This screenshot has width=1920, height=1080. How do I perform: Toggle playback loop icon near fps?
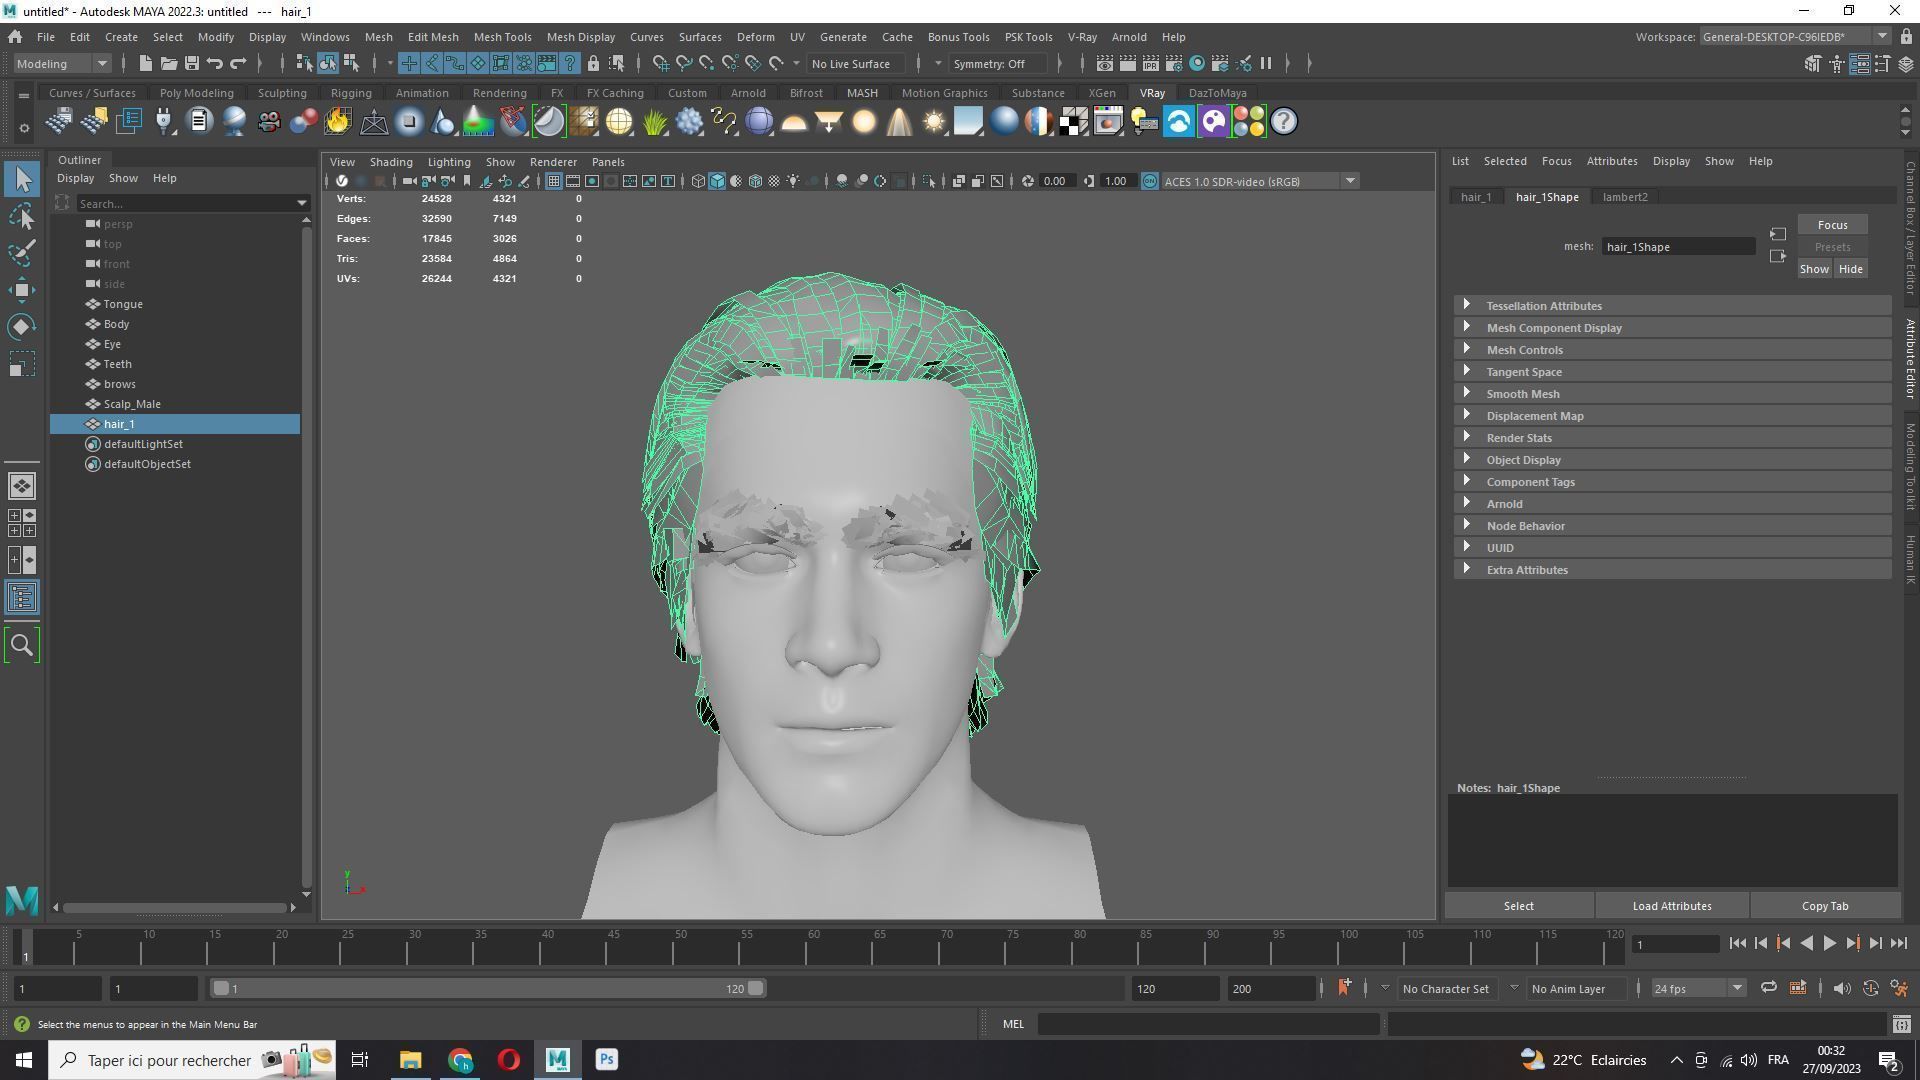(1768, 988)
